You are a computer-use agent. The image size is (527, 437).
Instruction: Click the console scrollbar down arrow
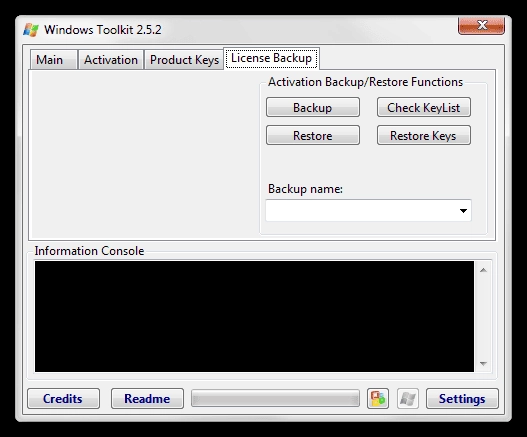483,363
